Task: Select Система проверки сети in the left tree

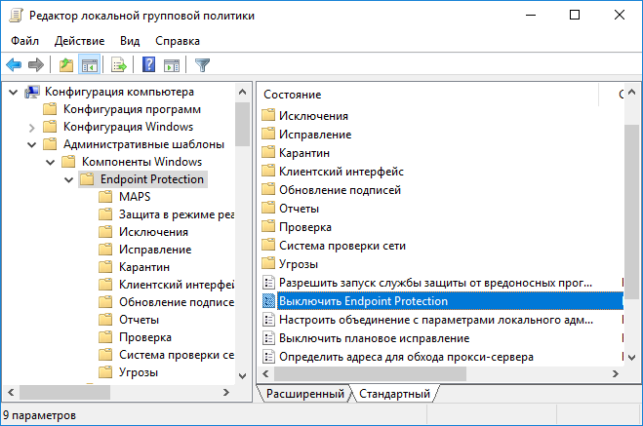Action: 176,355
